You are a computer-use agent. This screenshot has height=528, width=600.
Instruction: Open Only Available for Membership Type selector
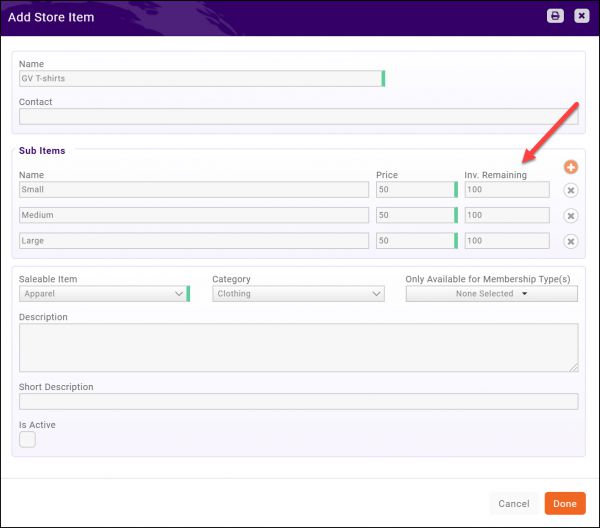pyautogui.click(x=491, y=294)
